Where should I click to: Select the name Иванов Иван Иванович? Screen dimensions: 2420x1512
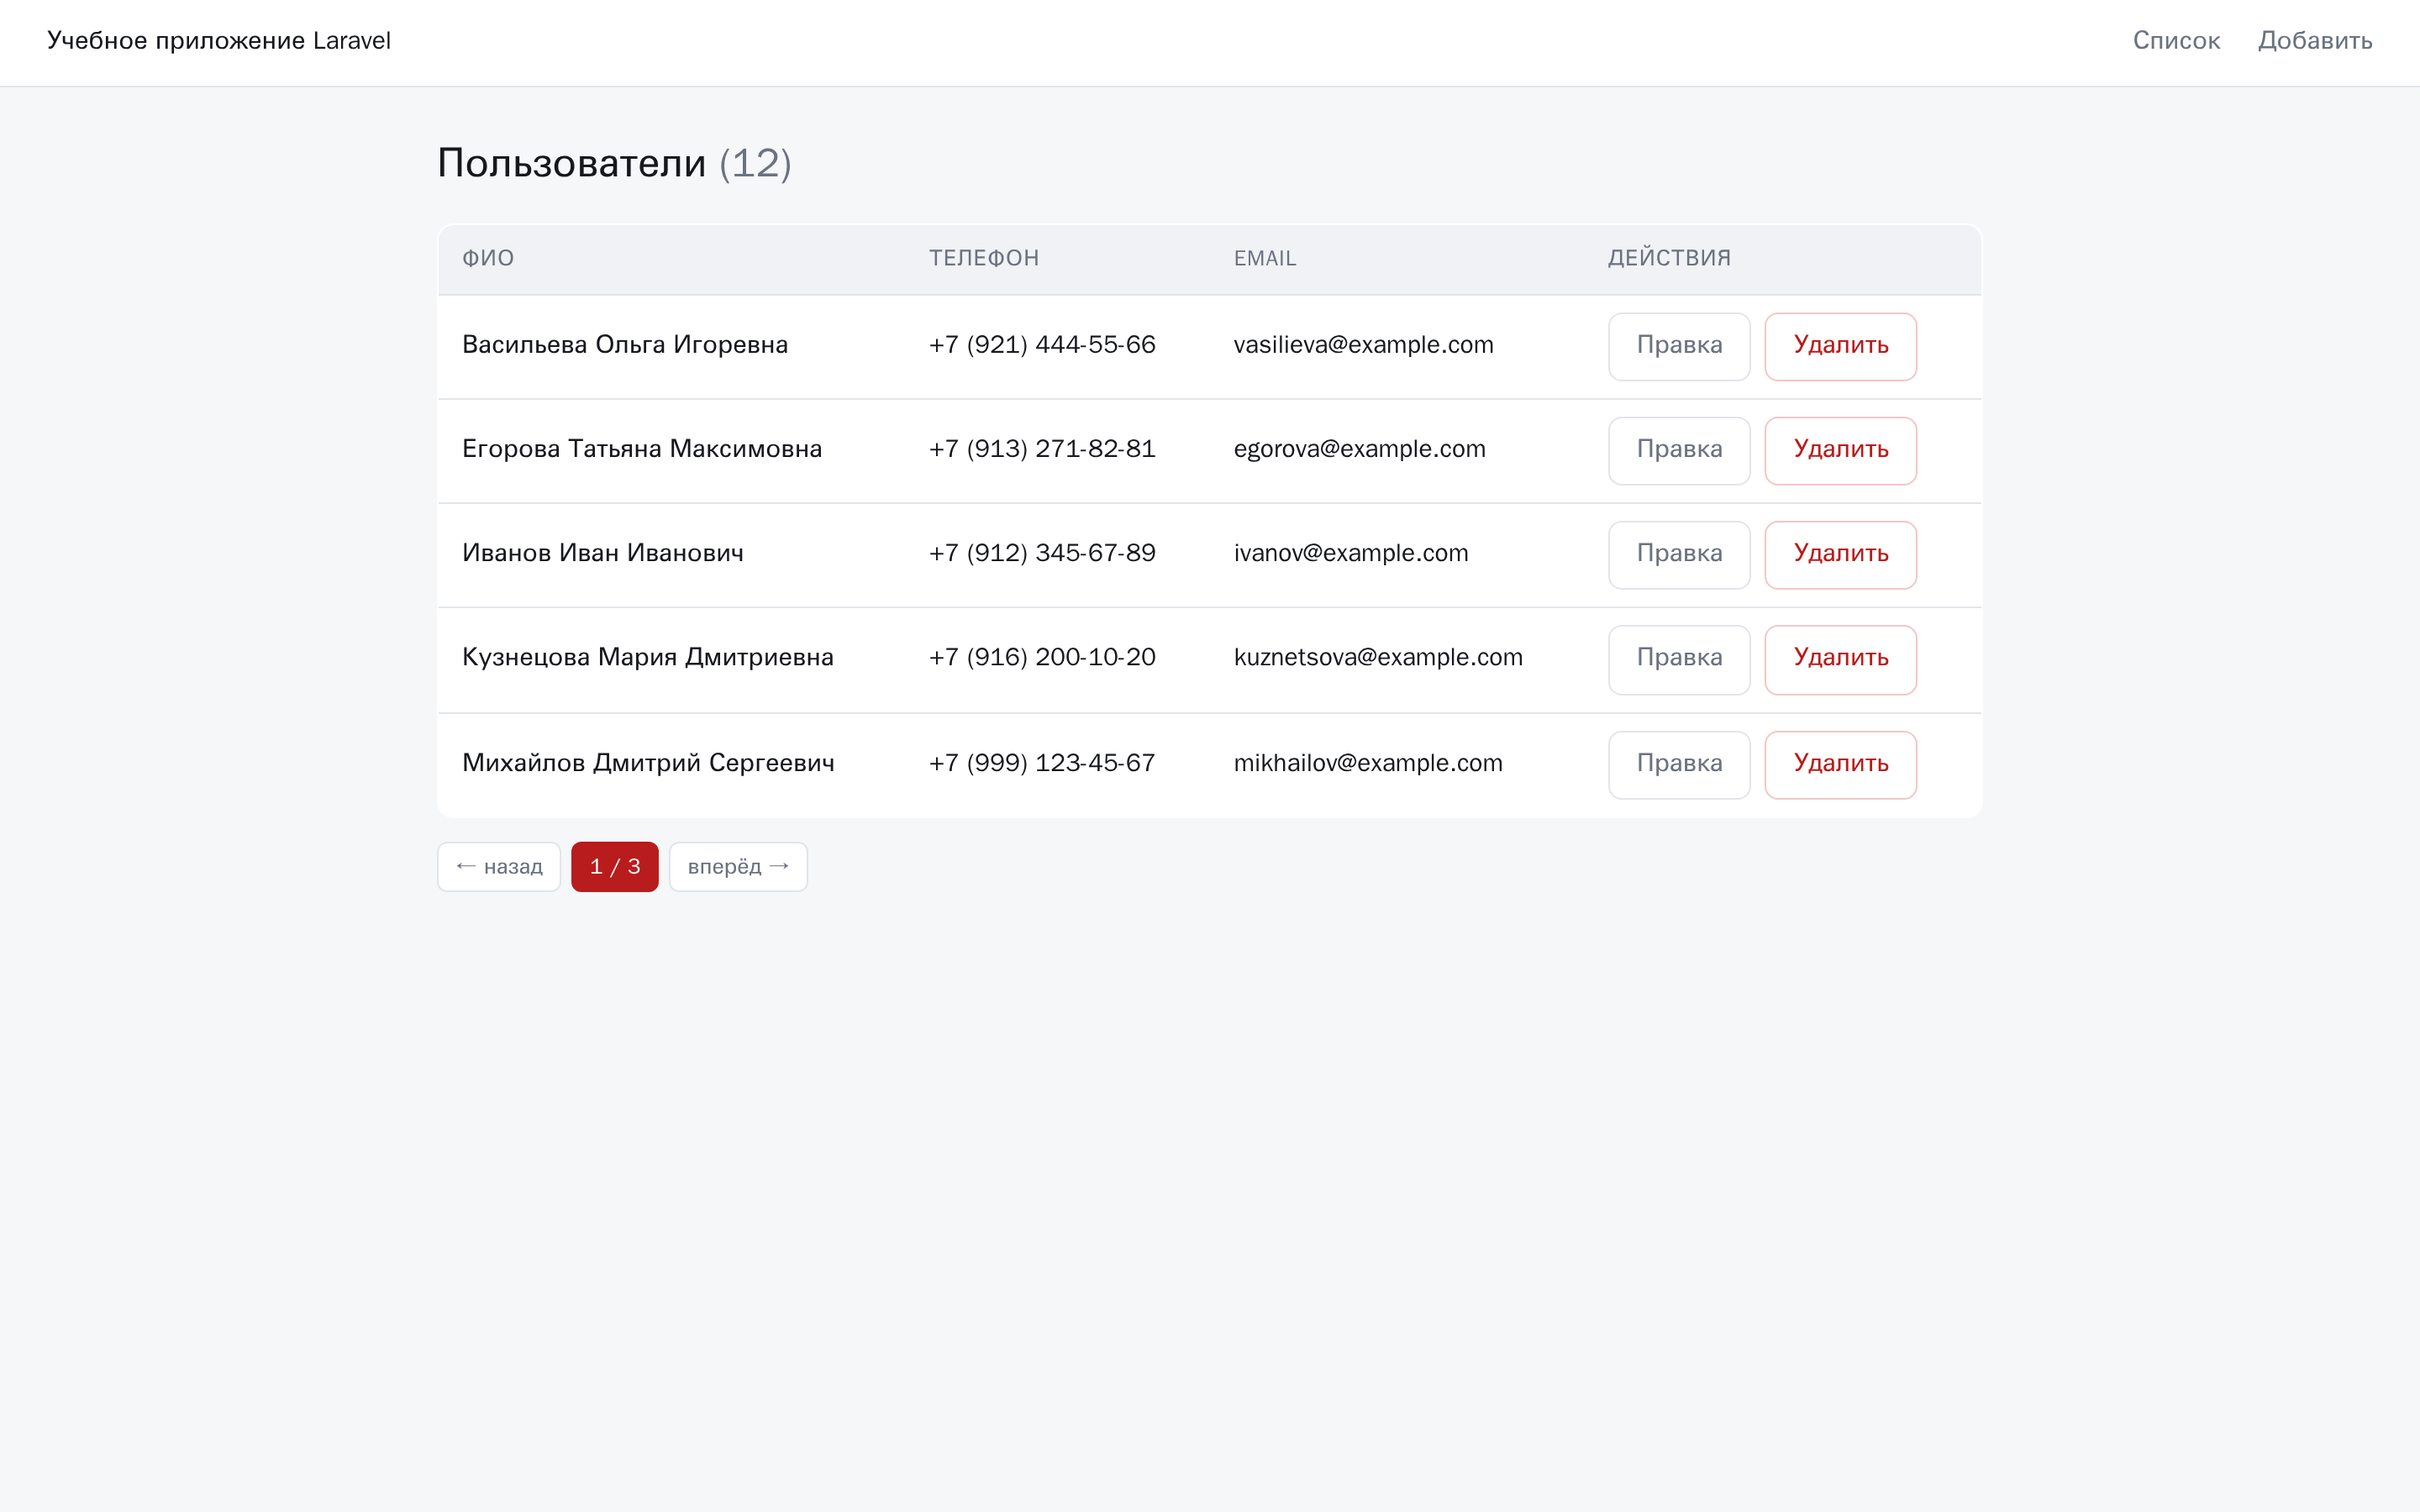click(x=603, y=553)
